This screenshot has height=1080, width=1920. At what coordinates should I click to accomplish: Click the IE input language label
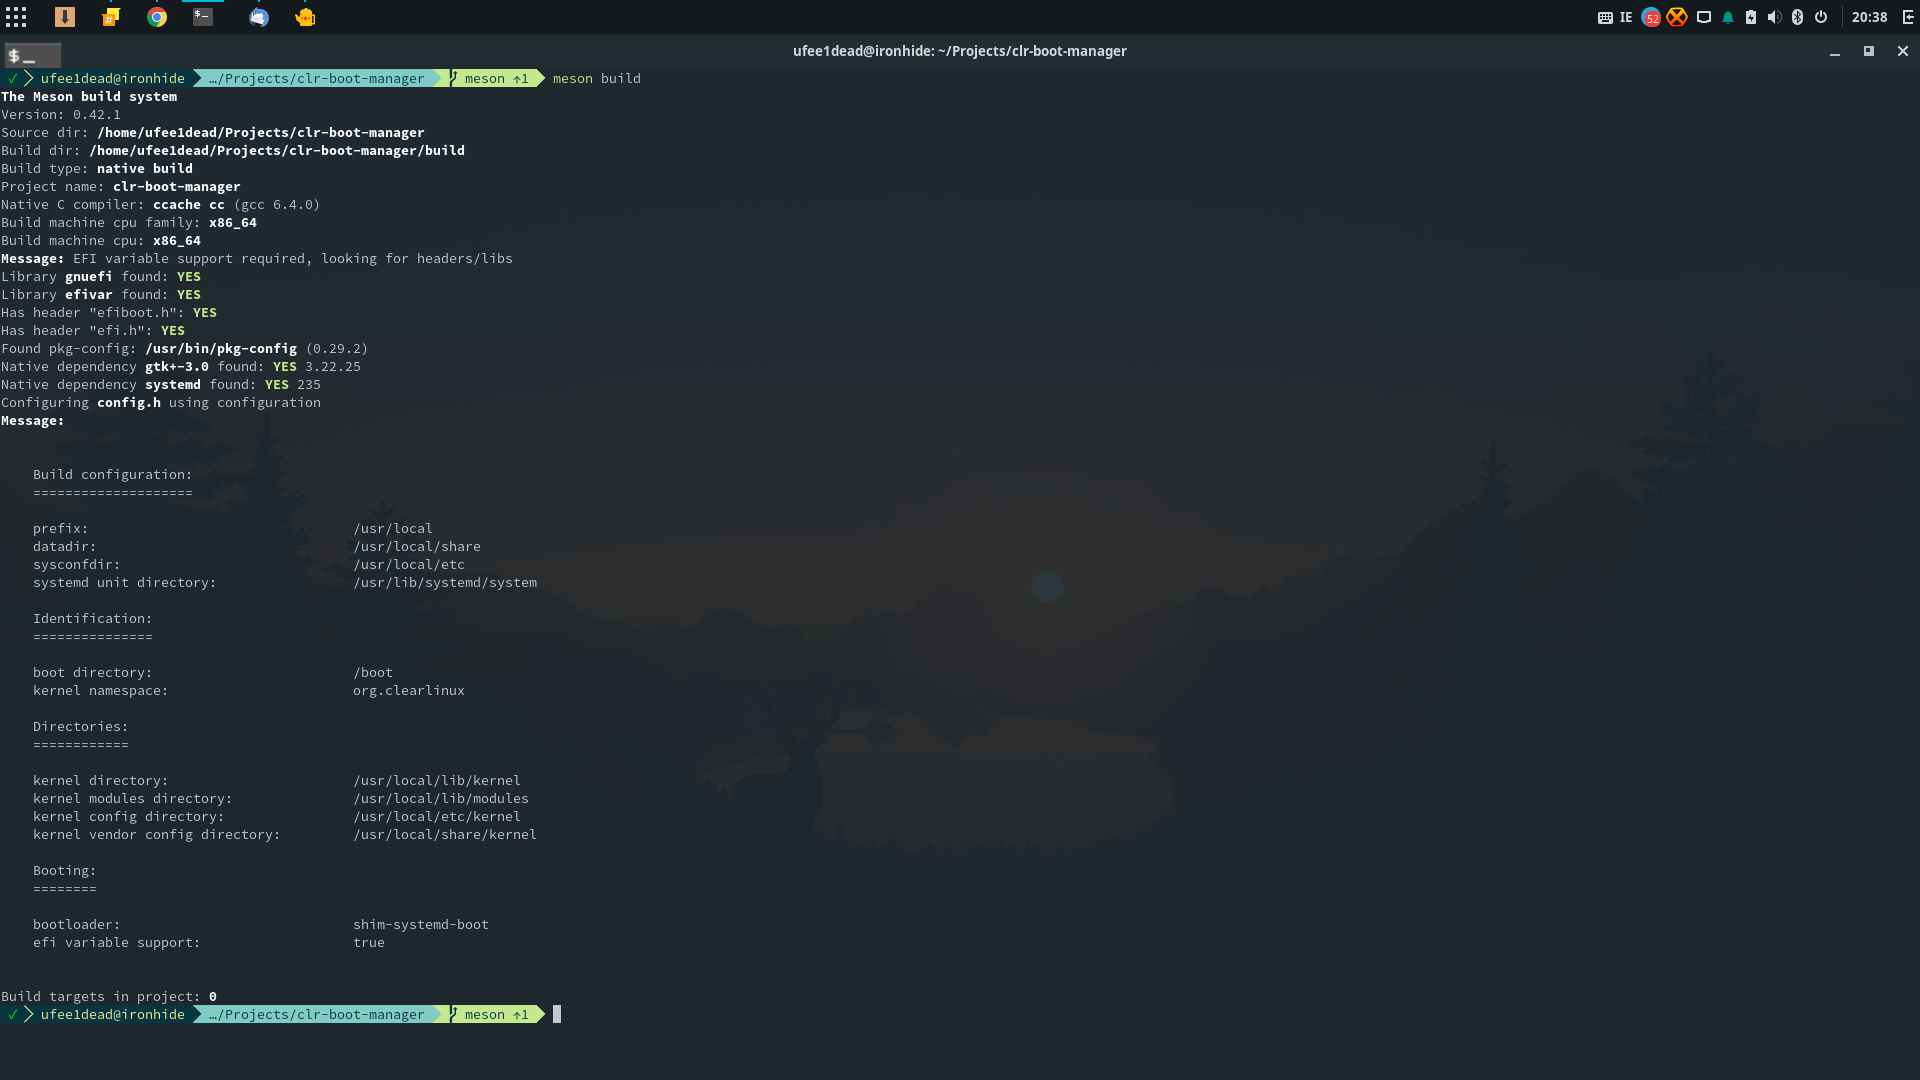tap(1626, 17)
